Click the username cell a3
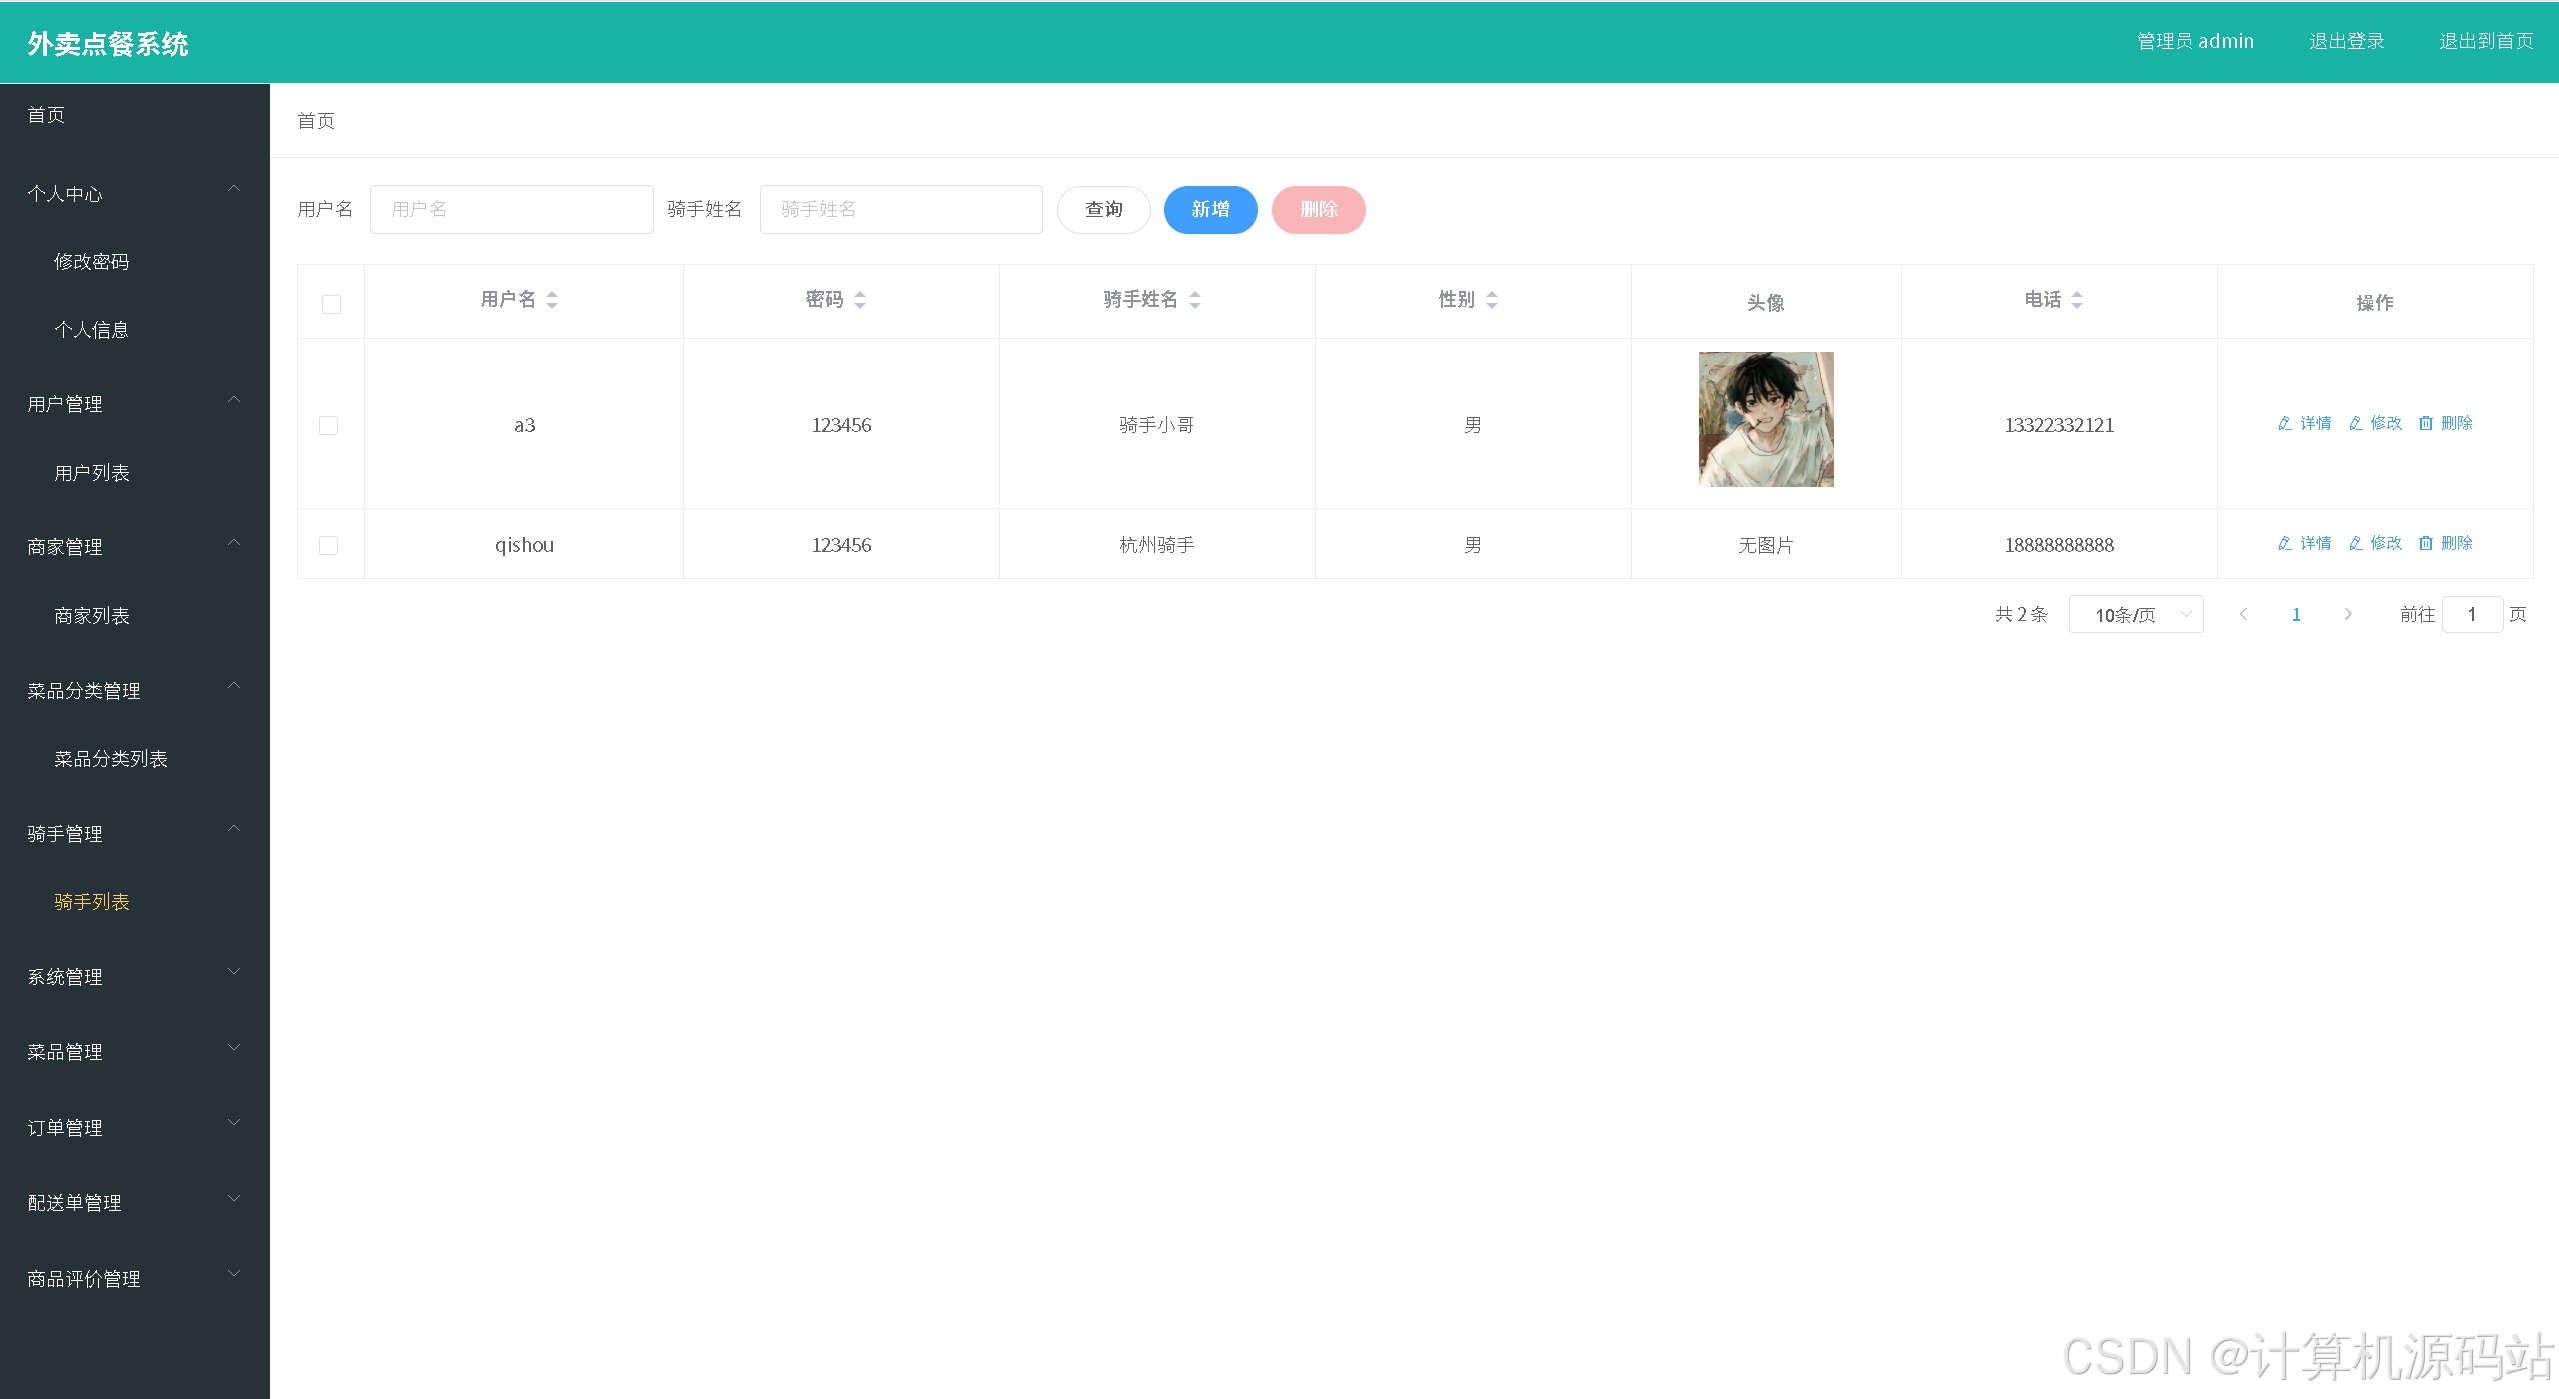This screenshot has height=1399, width=2559. (x=524, y=425)
